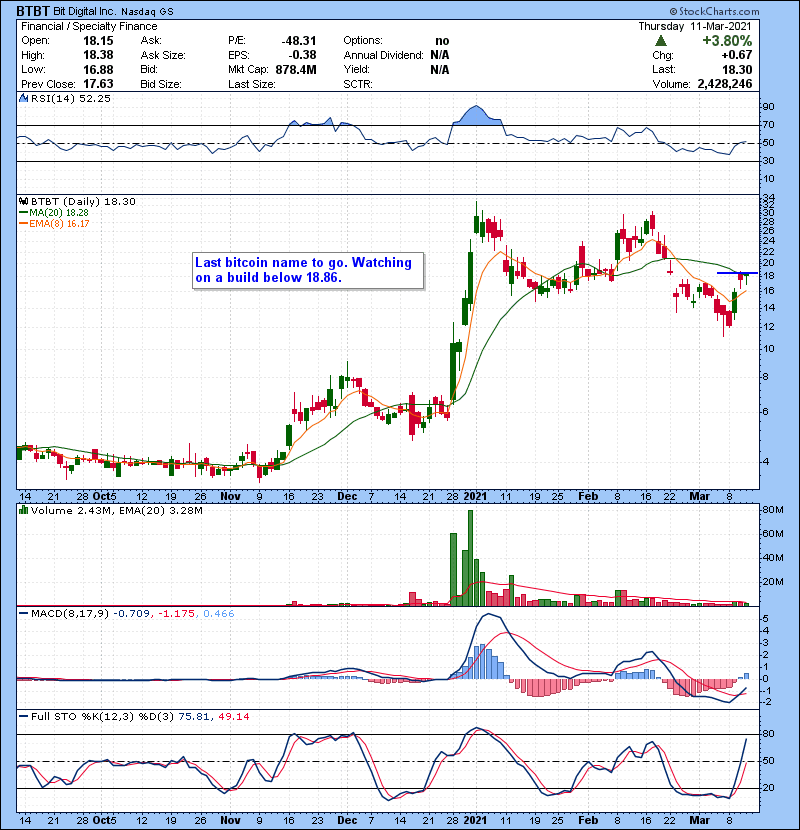Click the SCTR label
The image size is (800, 830).
pos(358,84)
